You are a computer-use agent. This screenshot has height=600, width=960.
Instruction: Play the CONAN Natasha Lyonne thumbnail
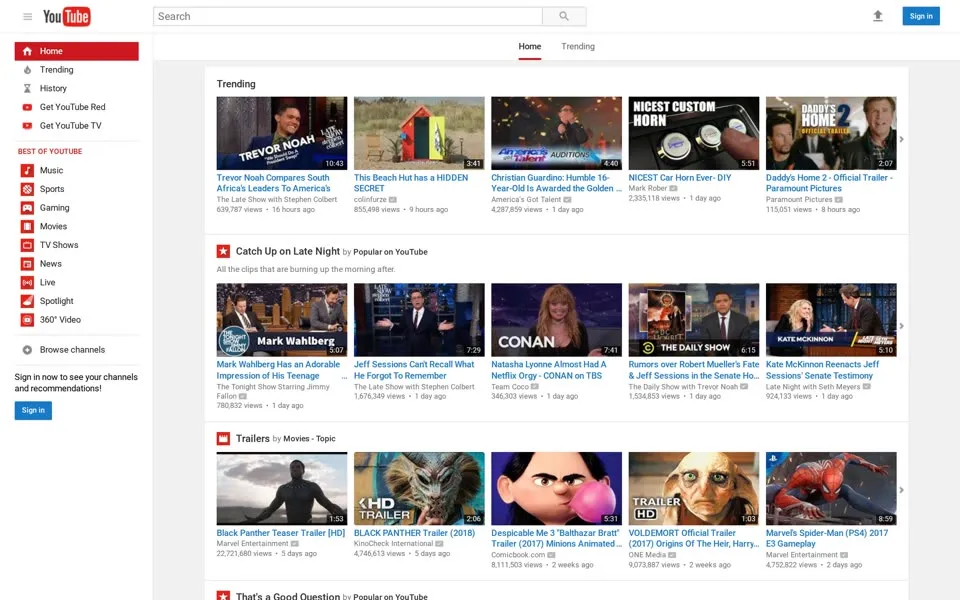click(x=557, y=320)
